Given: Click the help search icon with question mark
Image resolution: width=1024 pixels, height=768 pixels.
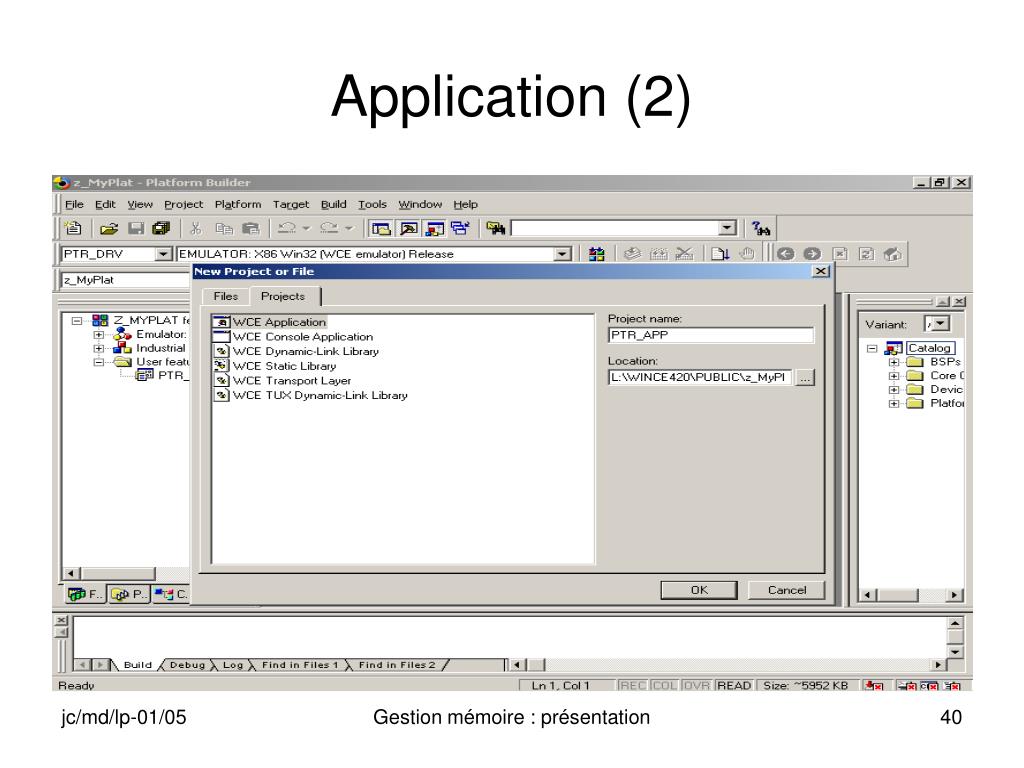Looking at the screenshot, I should point(761,228).
